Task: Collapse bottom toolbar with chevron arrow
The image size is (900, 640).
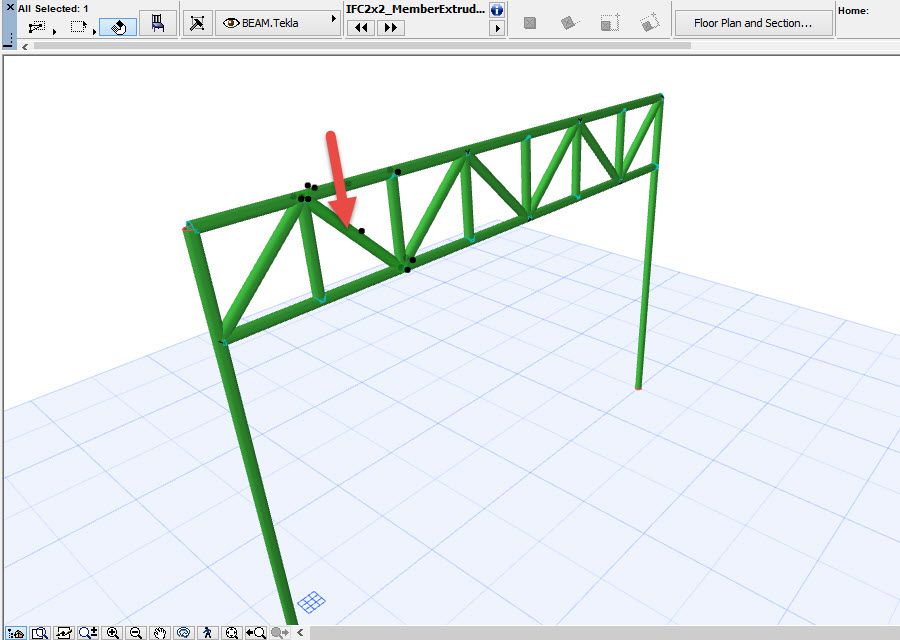Action: tap(300, 633)
